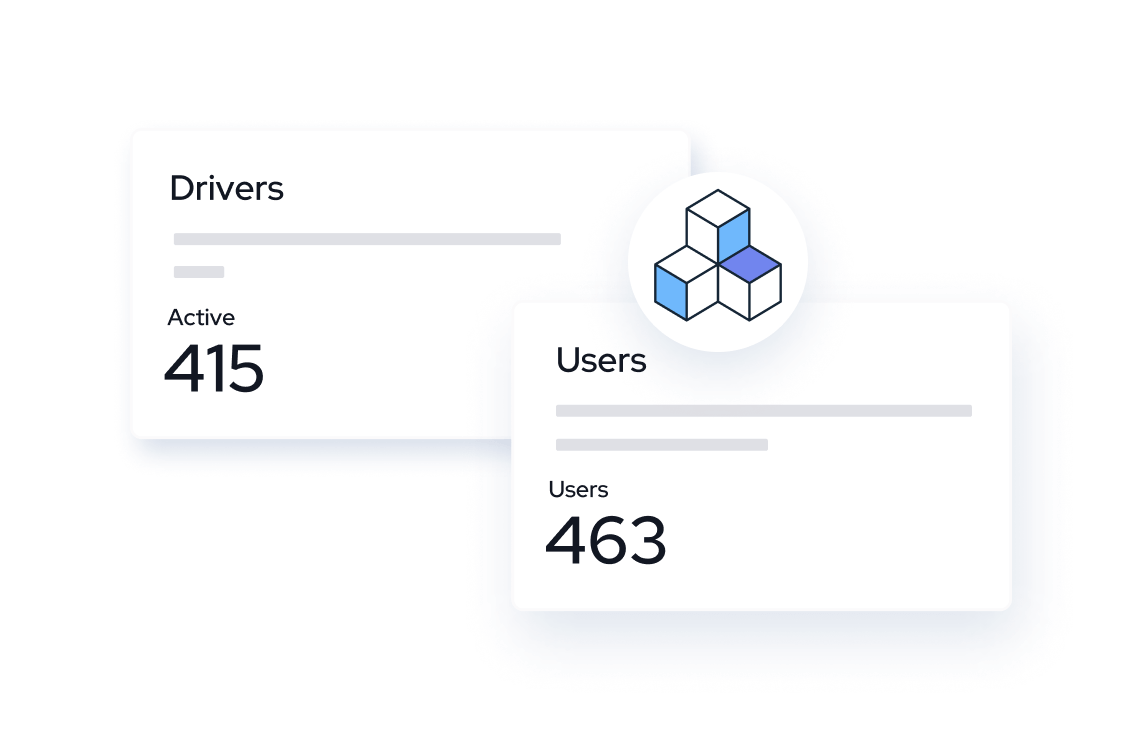Open the Drivers card heading
Image resolution: width=1140 pixels, height=740 pixels.
pos(226,188)
